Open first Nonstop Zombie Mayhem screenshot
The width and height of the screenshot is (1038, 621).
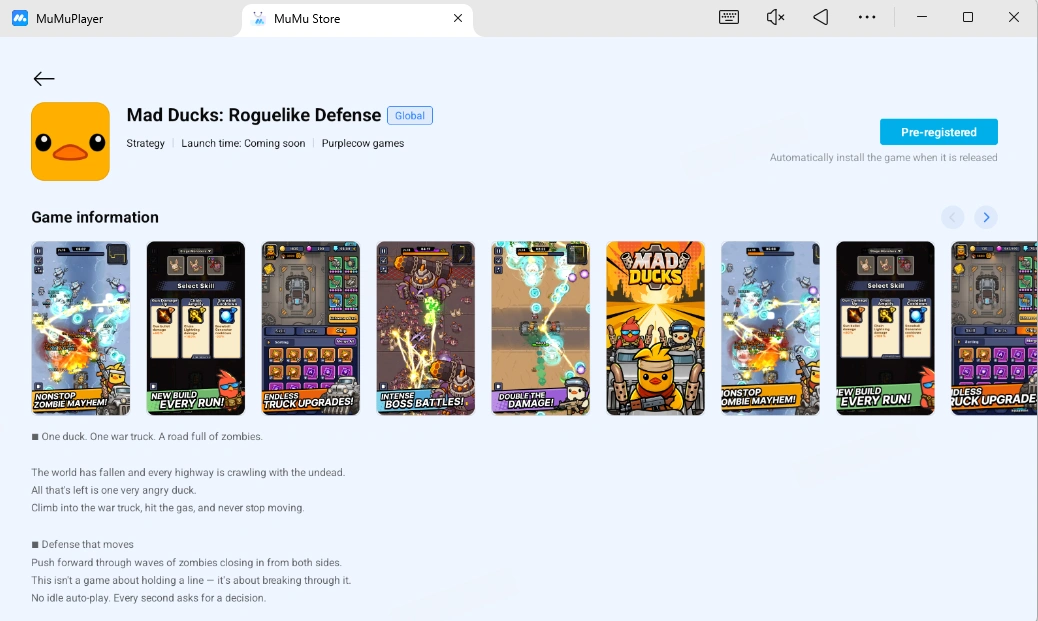point(81,328)
